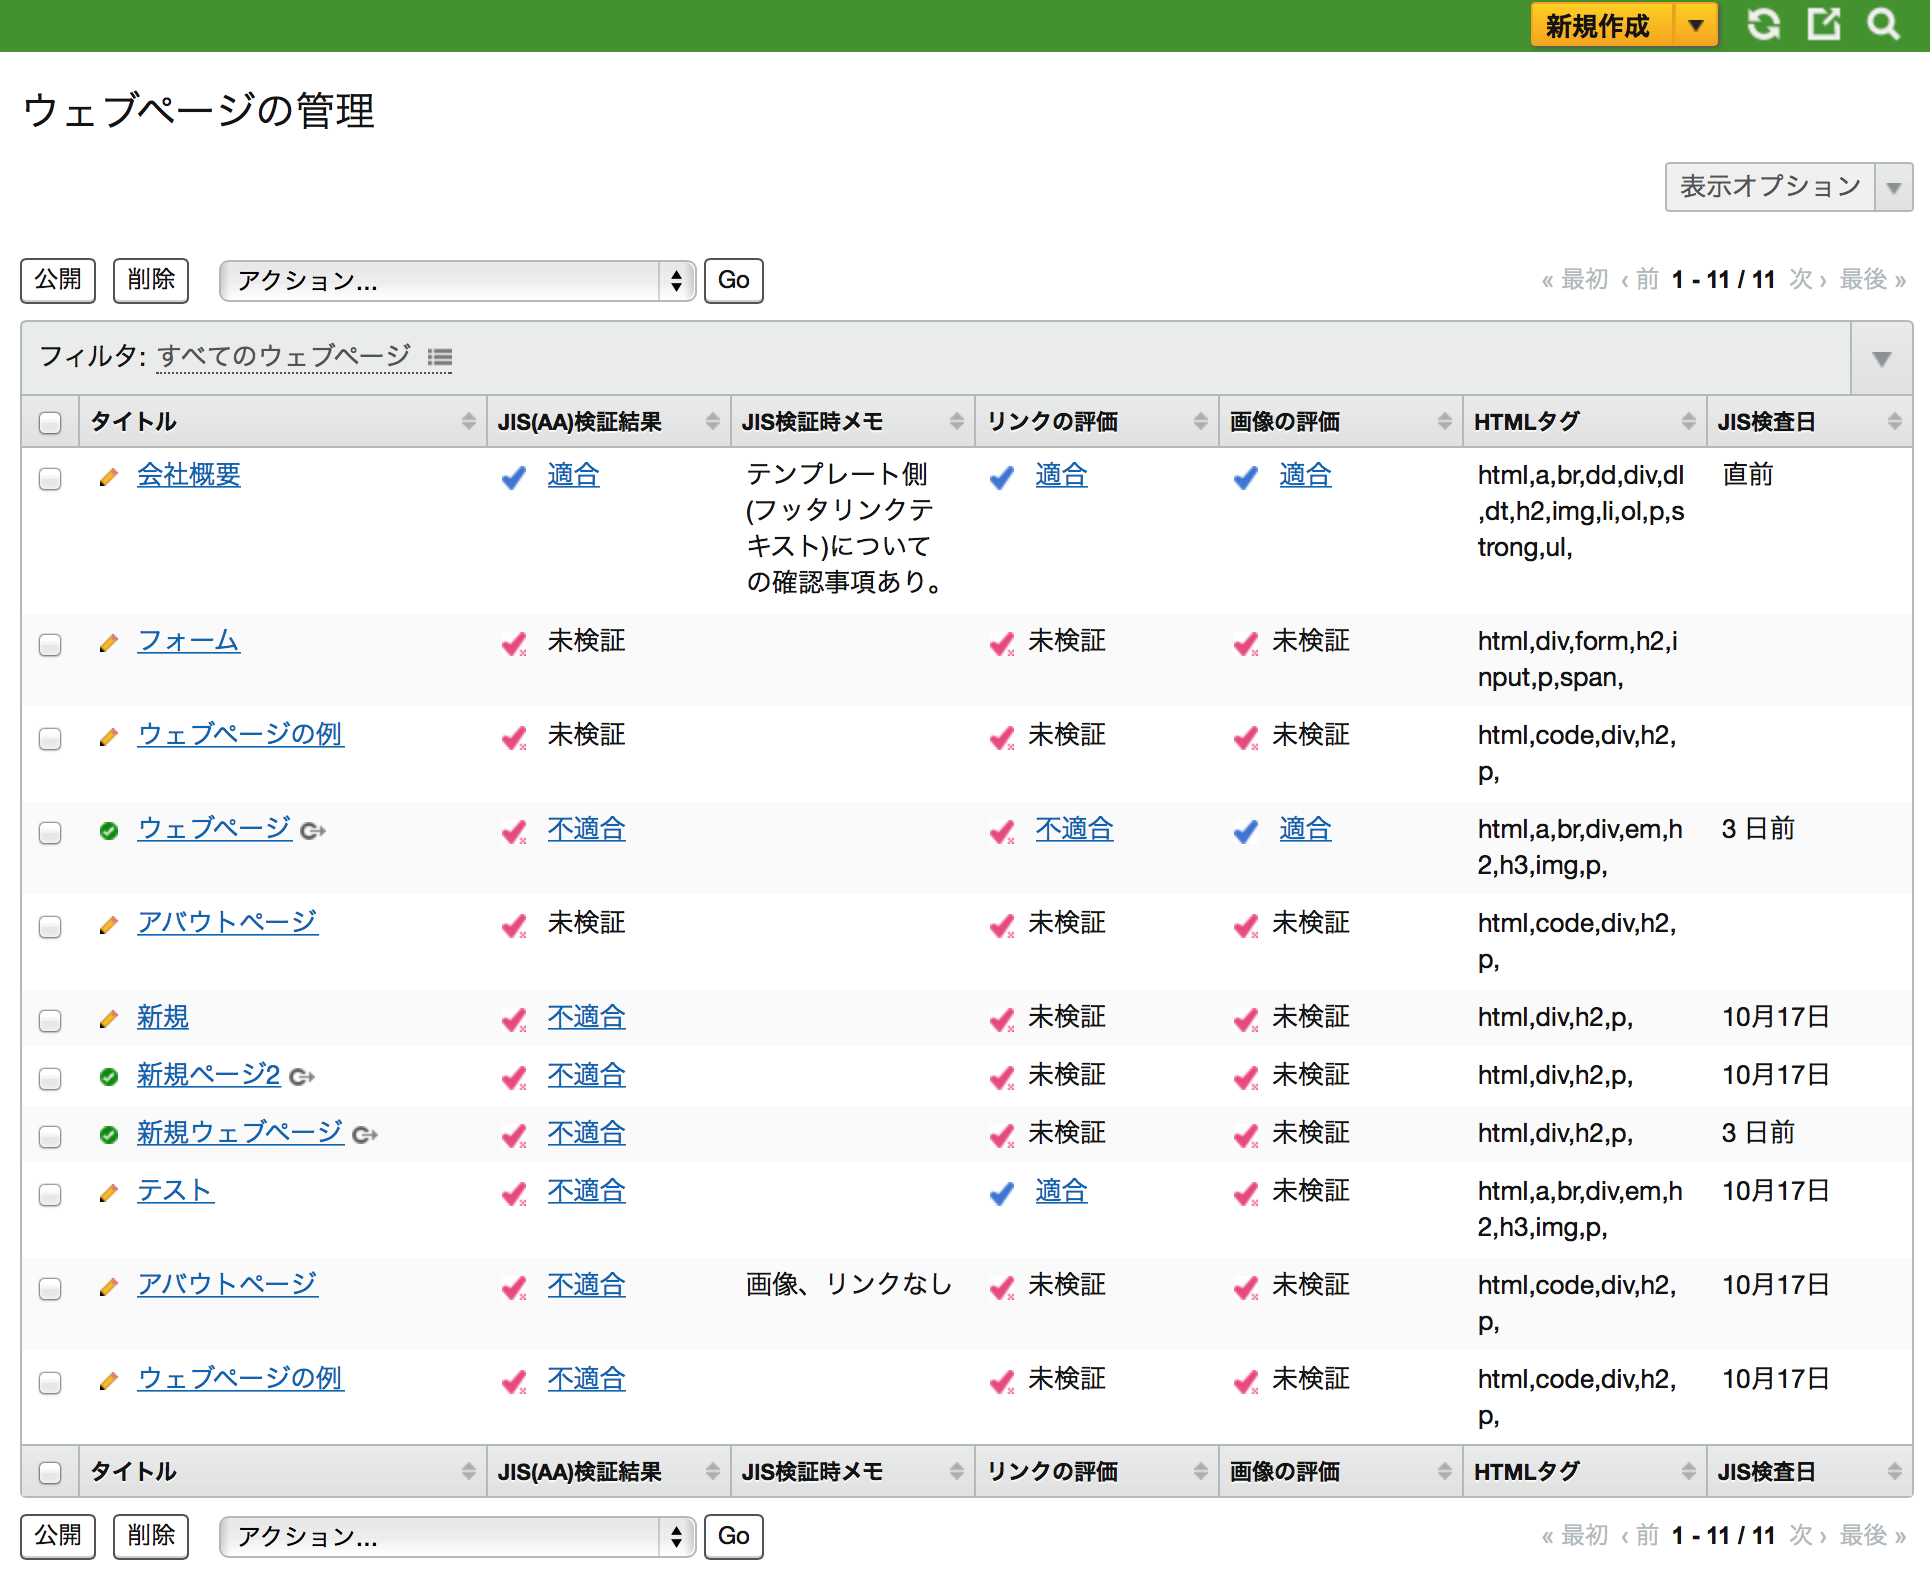1930x1576 pixels.
Task: Open the 表示オプション dropdown
Action: 1789,187
